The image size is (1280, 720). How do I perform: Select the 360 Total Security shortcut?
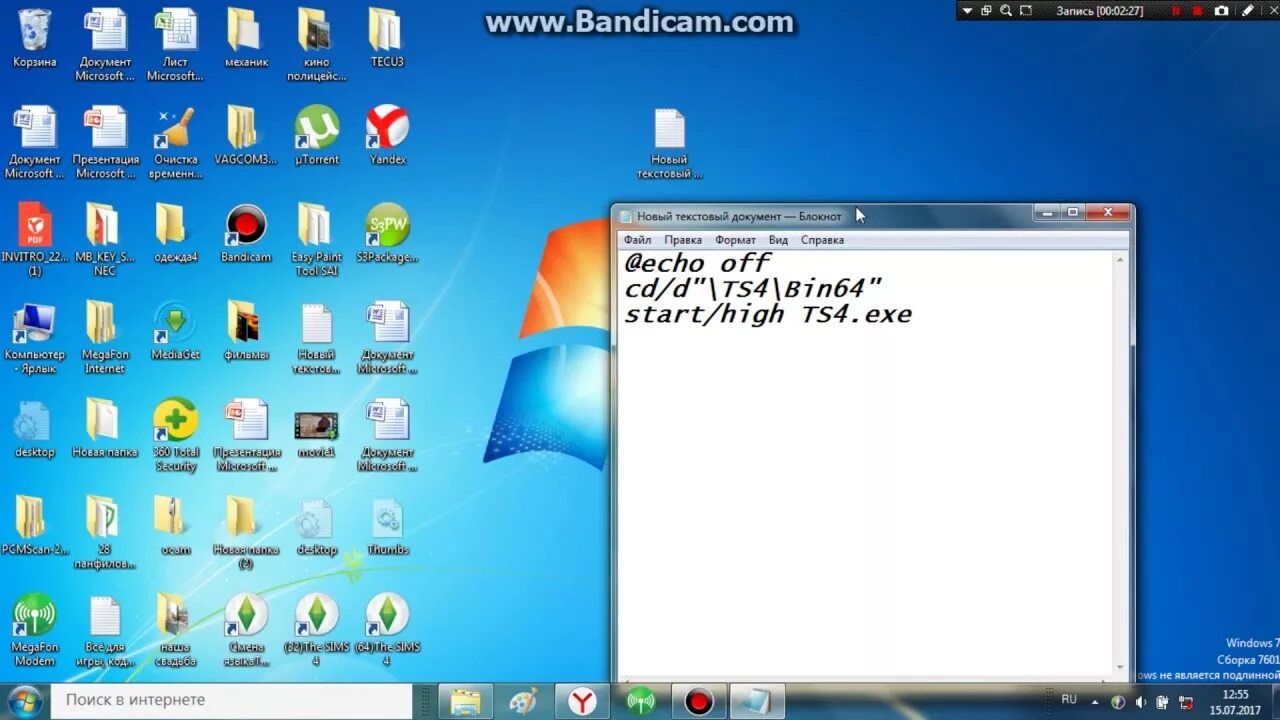click(x=175, y=436)
